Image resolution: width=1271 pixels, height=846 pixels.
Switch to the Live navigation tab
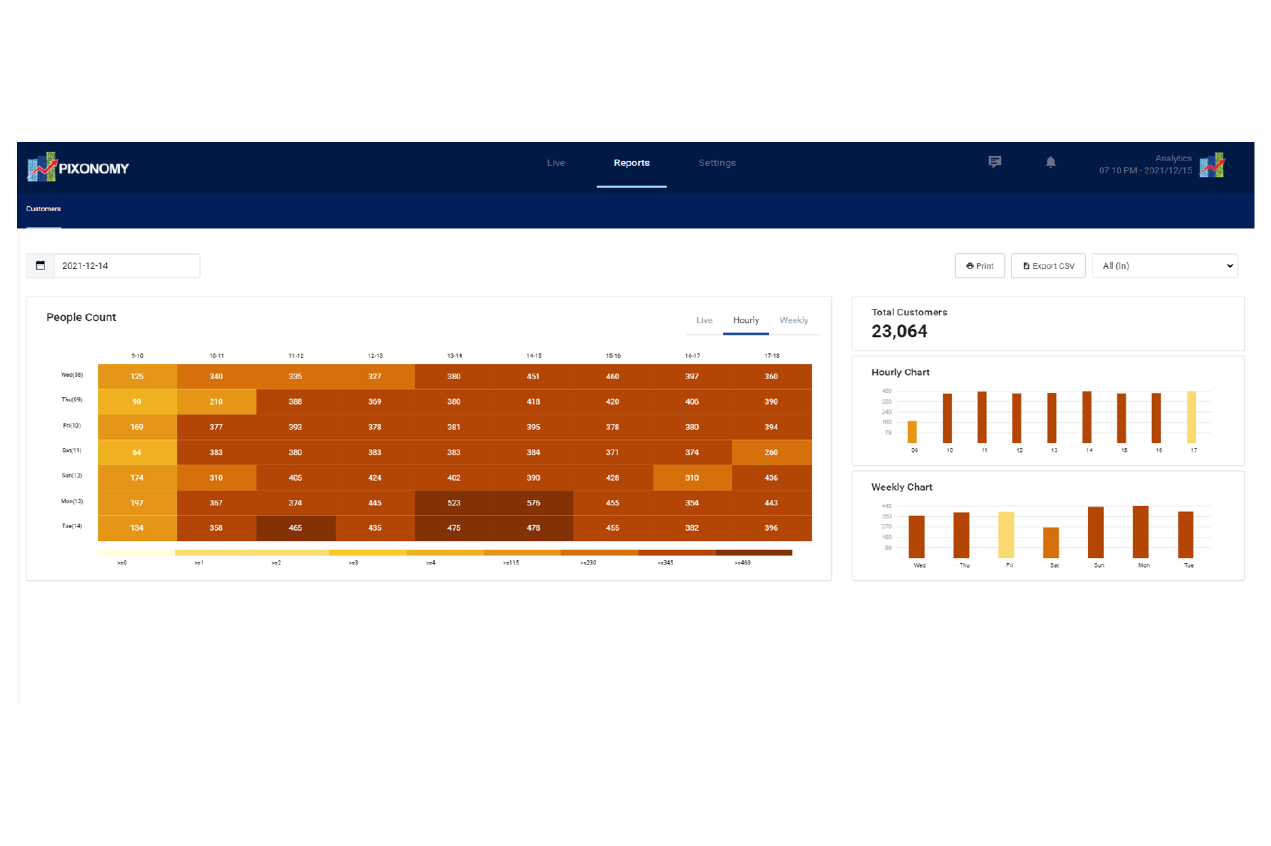pyautogui.click(x=556, y=163)
